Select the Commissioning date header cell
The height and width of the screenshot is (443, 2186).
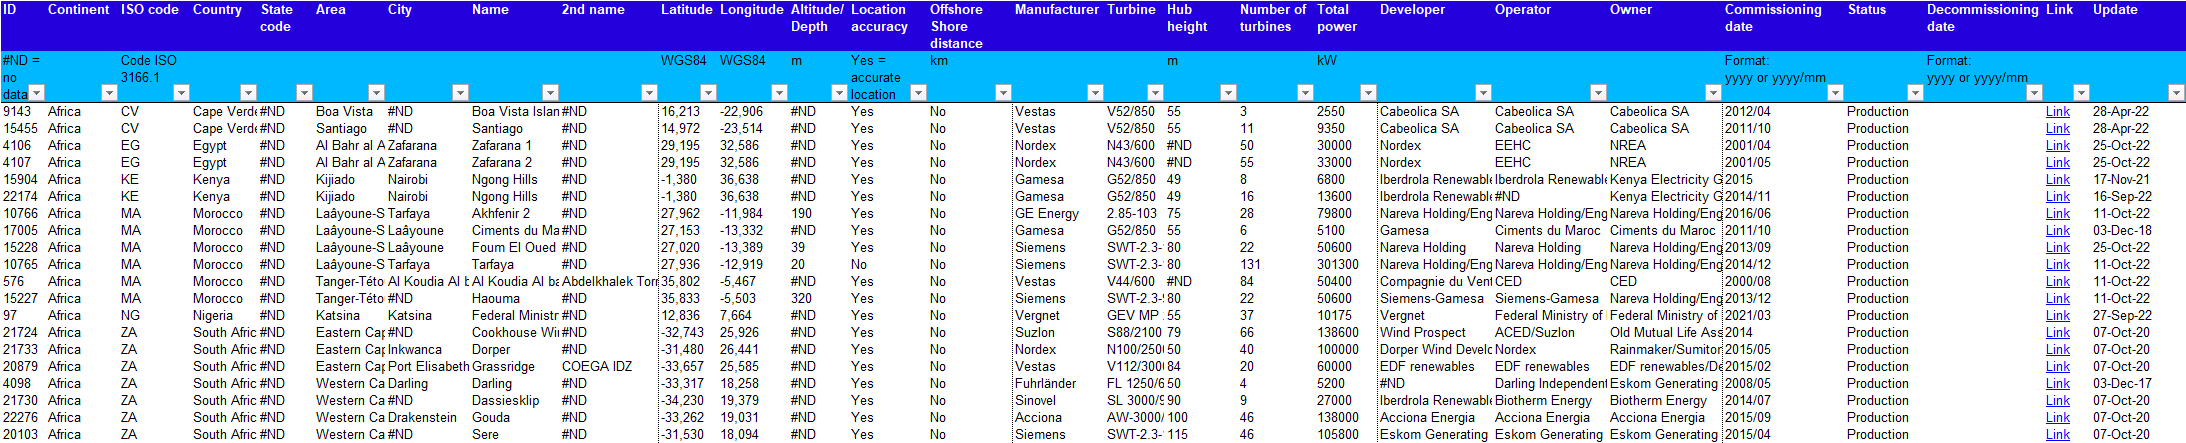point(1783,26)
